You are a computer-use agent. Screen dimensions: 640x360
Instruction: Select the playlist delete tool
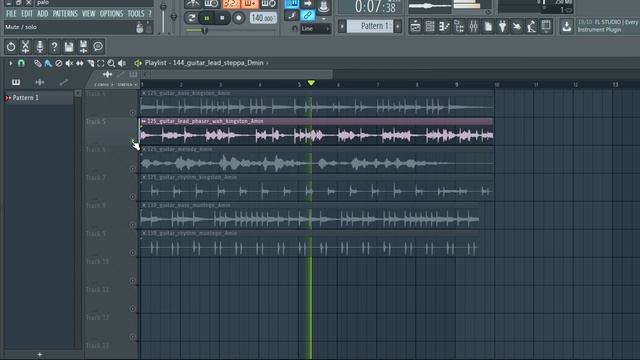(x=59, y=63)
